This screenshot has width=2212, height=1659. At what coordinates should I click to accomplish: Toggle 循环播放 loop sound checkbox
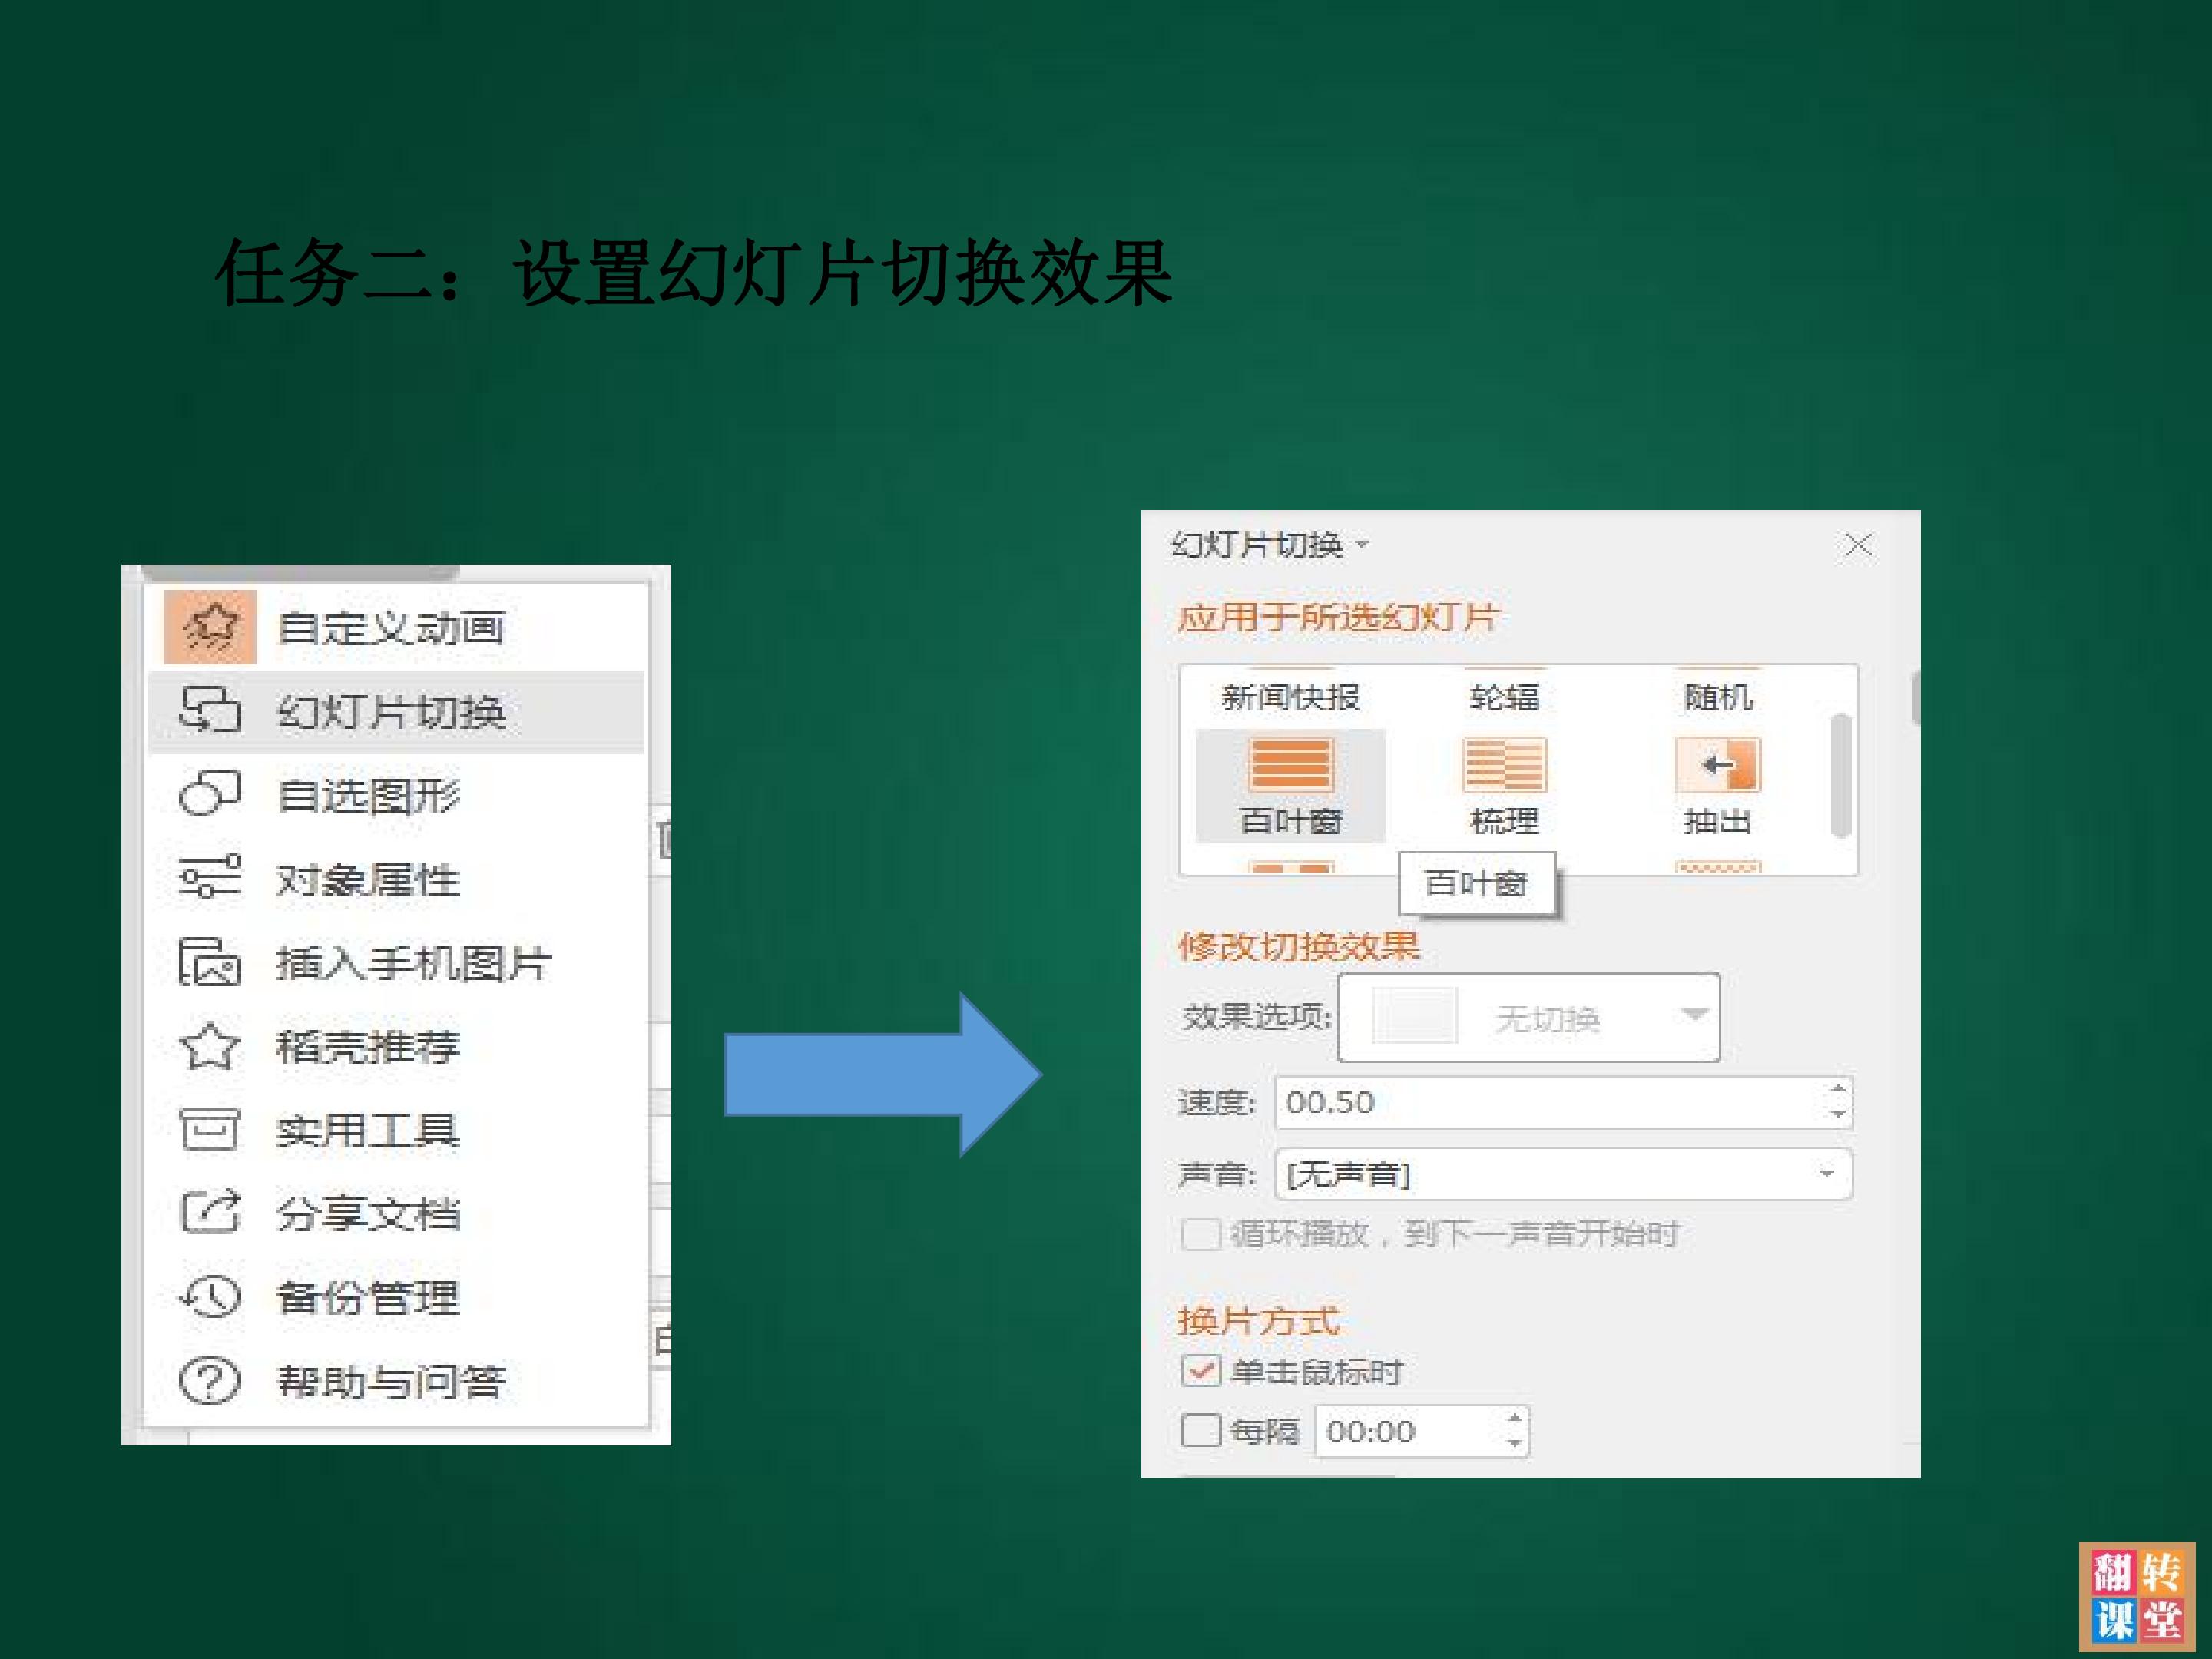click(1200, 1234)
